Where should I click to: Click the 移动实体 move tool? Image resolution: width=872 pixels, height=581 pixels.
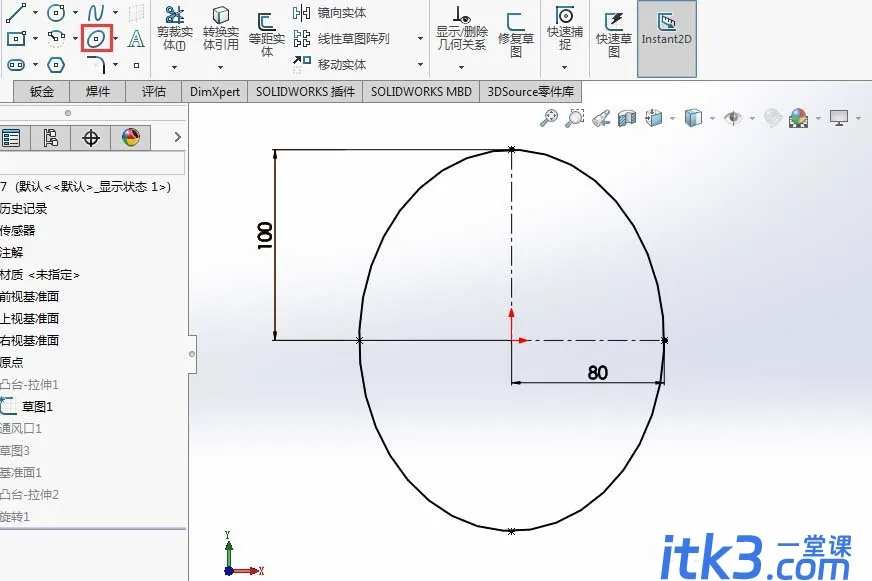point(329,64)
